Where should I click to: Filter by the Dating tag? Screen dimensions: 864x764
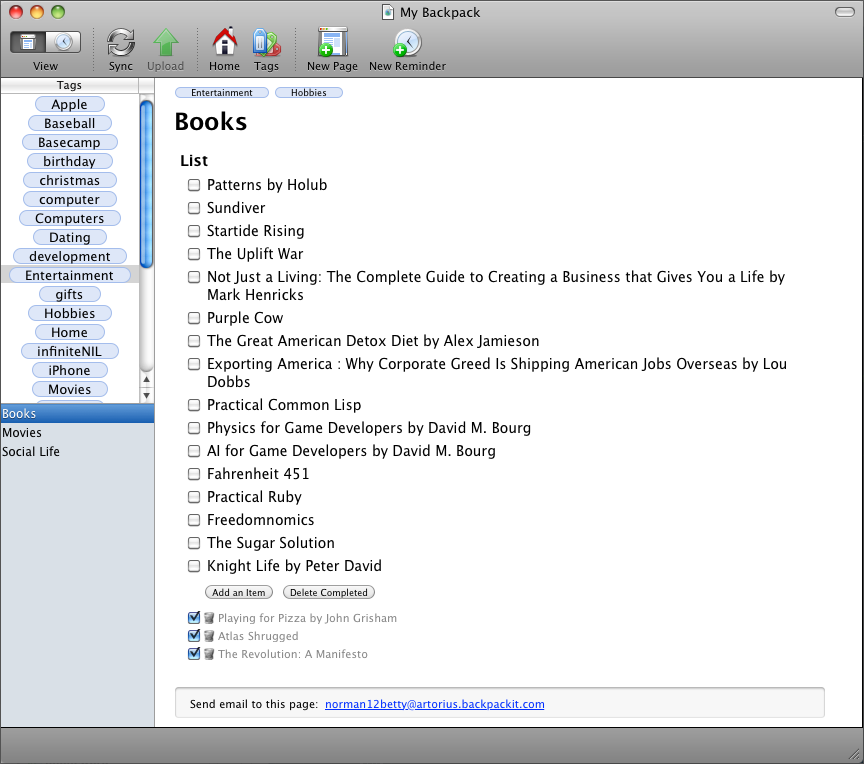[x=69, y=237]
